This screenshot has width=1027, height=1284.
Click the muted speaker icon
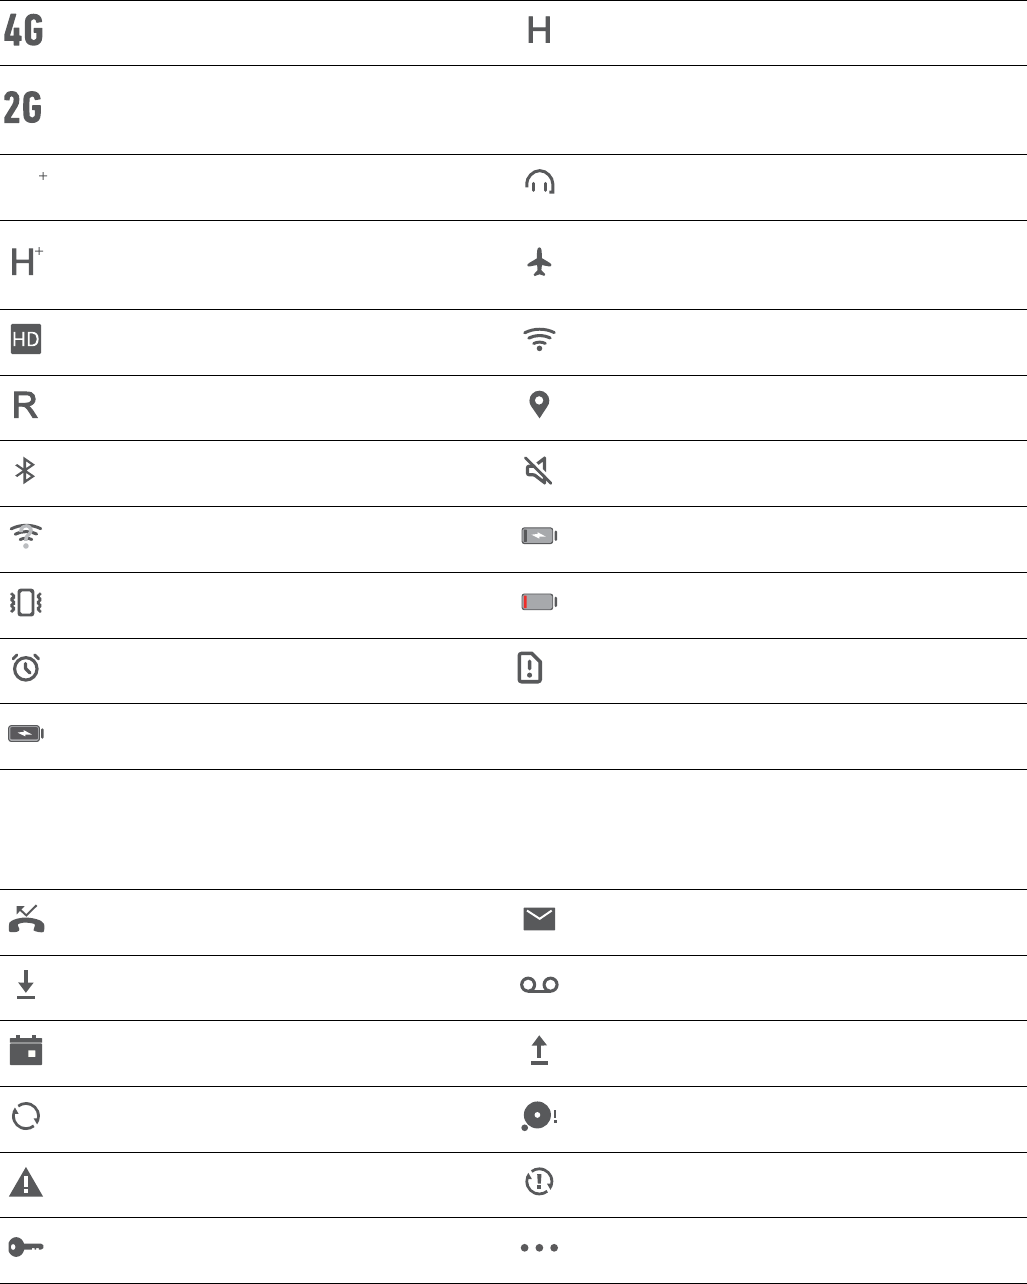tap(539, 470)
